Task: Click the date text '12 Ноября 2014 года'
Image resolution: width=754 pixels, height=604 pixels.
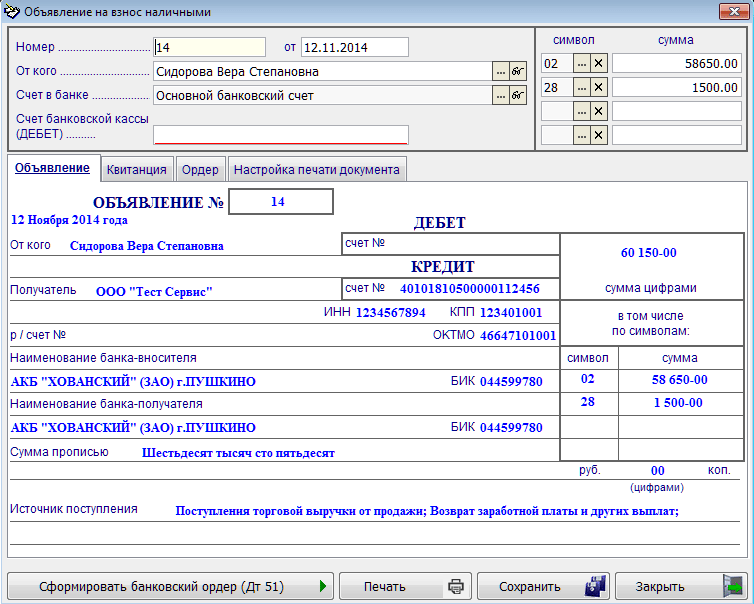Action: pyautogui.click(x=69, y=220)
